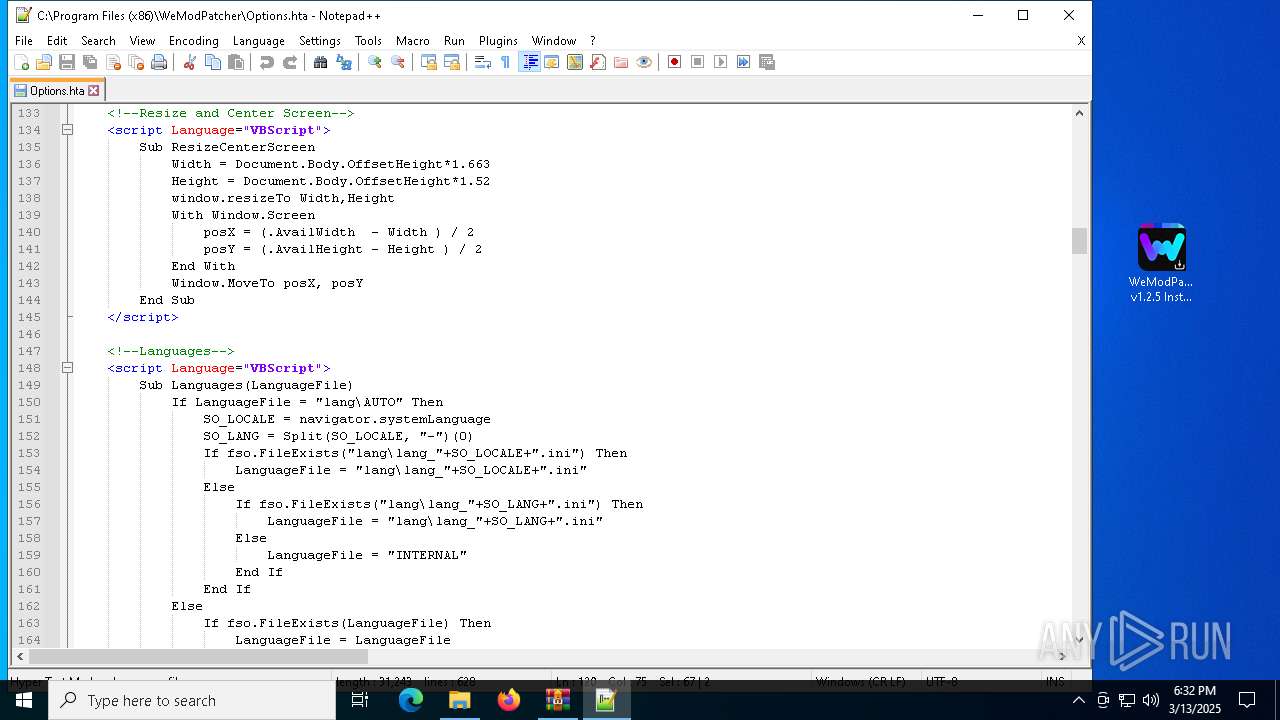
Task: Open Folder as Workspace icon
Action: [x=621, y=62]
